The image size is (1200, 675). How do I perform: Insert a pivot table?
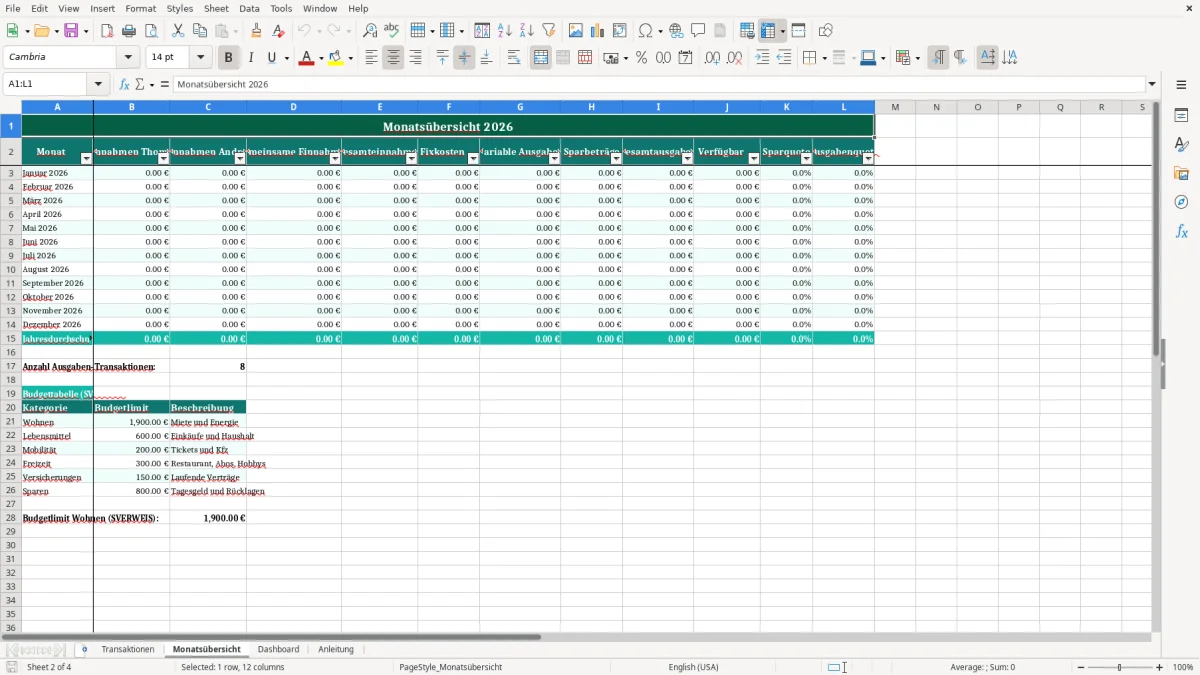[x=620, y=31]
